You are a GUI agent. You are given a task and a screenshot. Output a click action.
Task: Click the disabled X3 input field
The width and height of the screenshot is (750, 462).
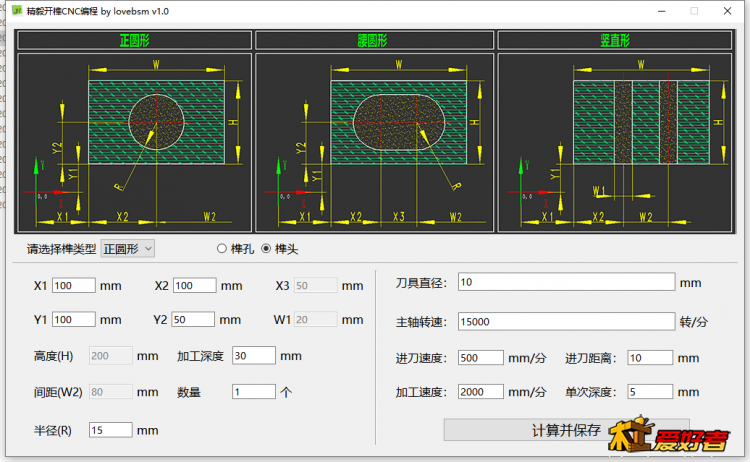(316, 286)
